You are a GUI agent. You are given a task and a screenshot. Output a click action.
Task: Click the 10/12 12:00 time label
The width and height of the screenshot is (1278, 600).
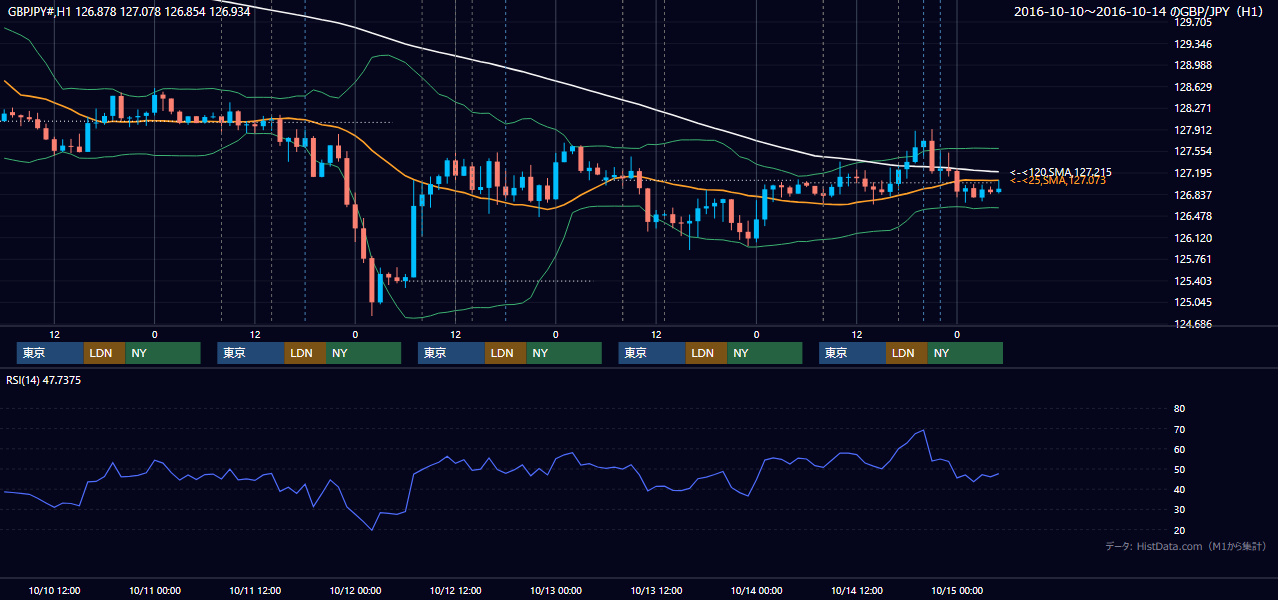coord(455,590)
